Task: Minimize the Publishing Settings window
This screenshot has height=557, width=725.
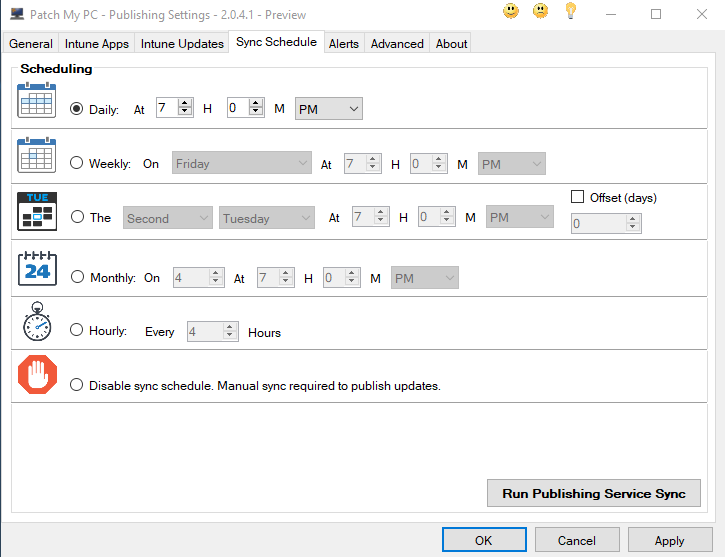Action: [611, 14]
